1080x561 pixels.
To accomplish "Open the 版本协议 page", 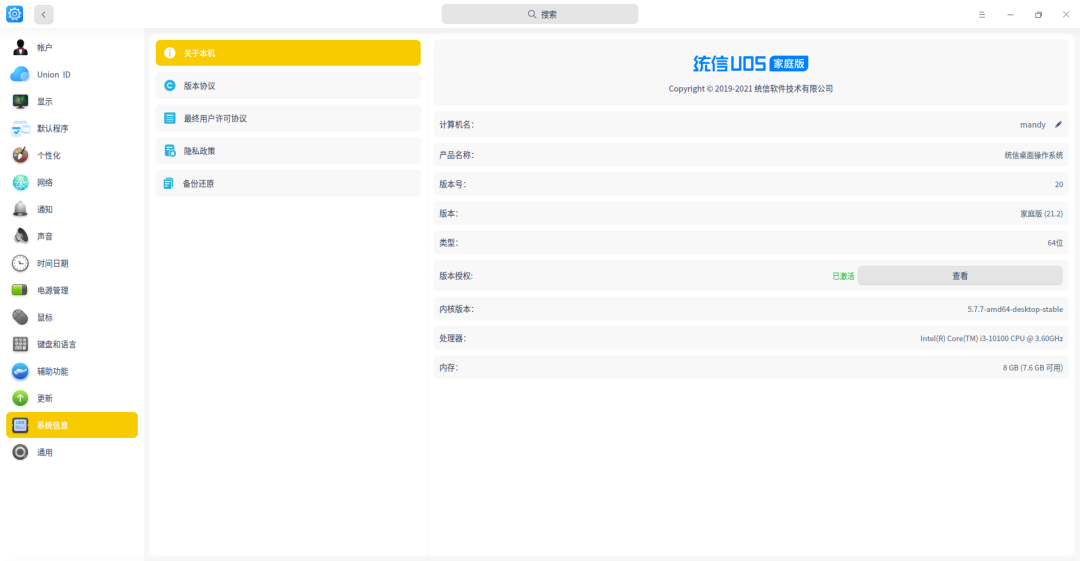I will pyautogui.click(x=288, y=85).
